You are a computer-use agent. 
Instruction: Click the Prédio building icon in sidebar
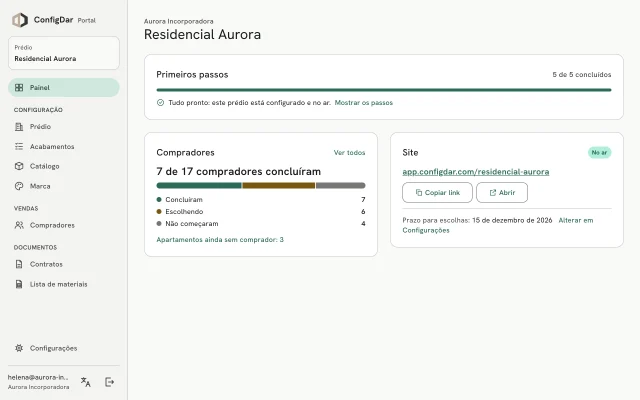[19, 127]
